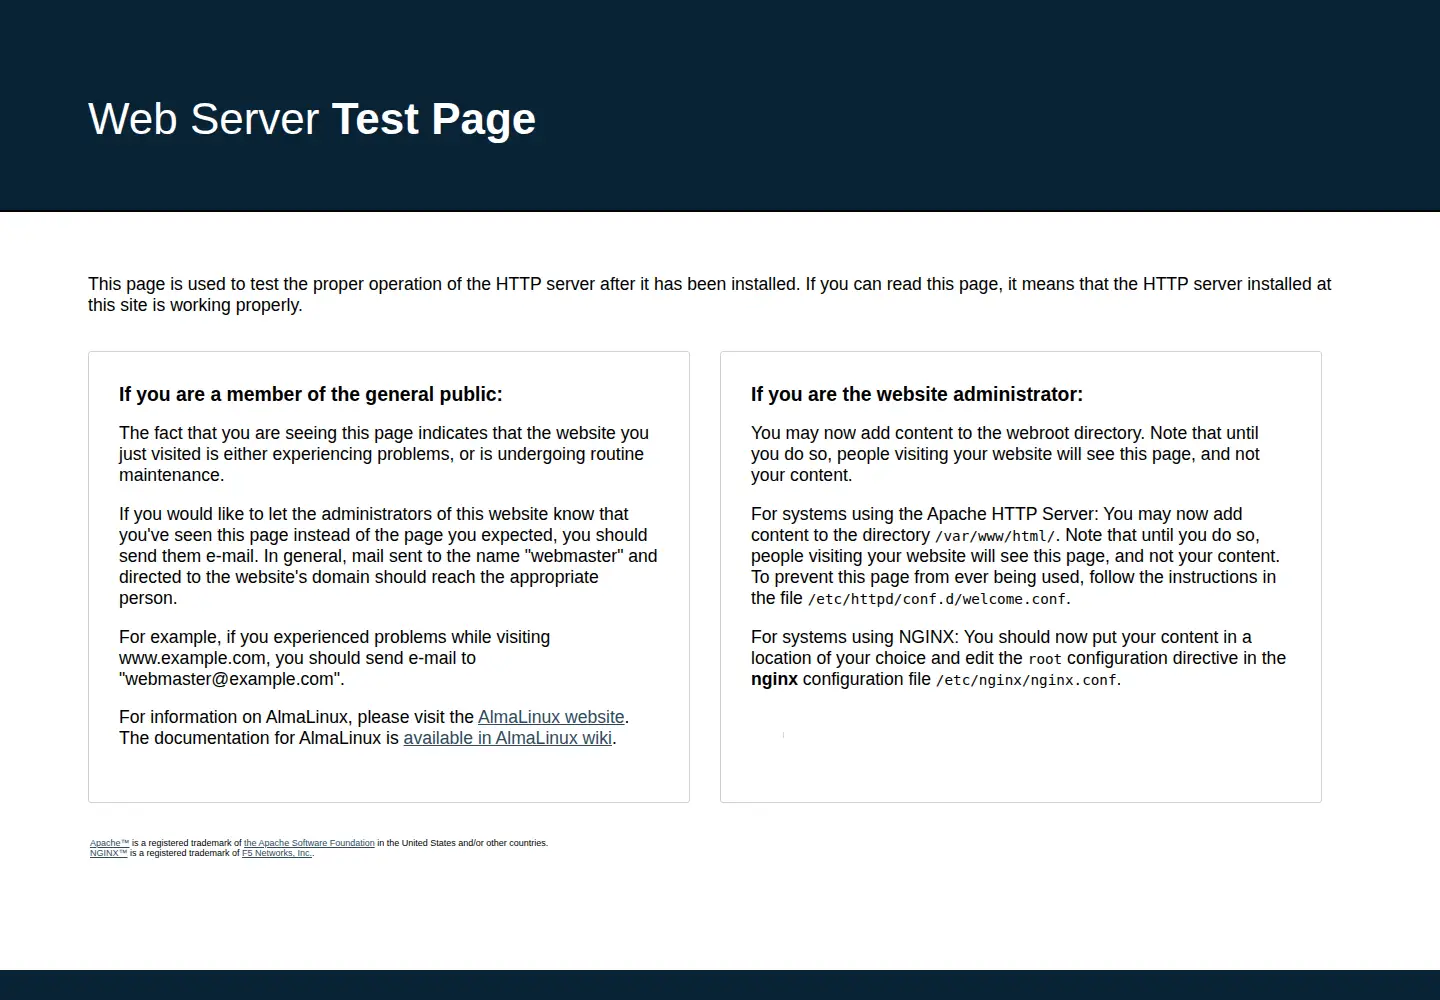Click the paragraph starting "If you would like to let"
Screen dimensions: 1440x1000
(x=388, y=556)
